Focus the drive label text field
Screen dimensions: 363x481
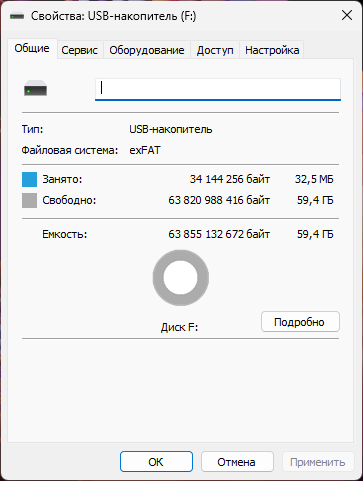tap(218, 89)
